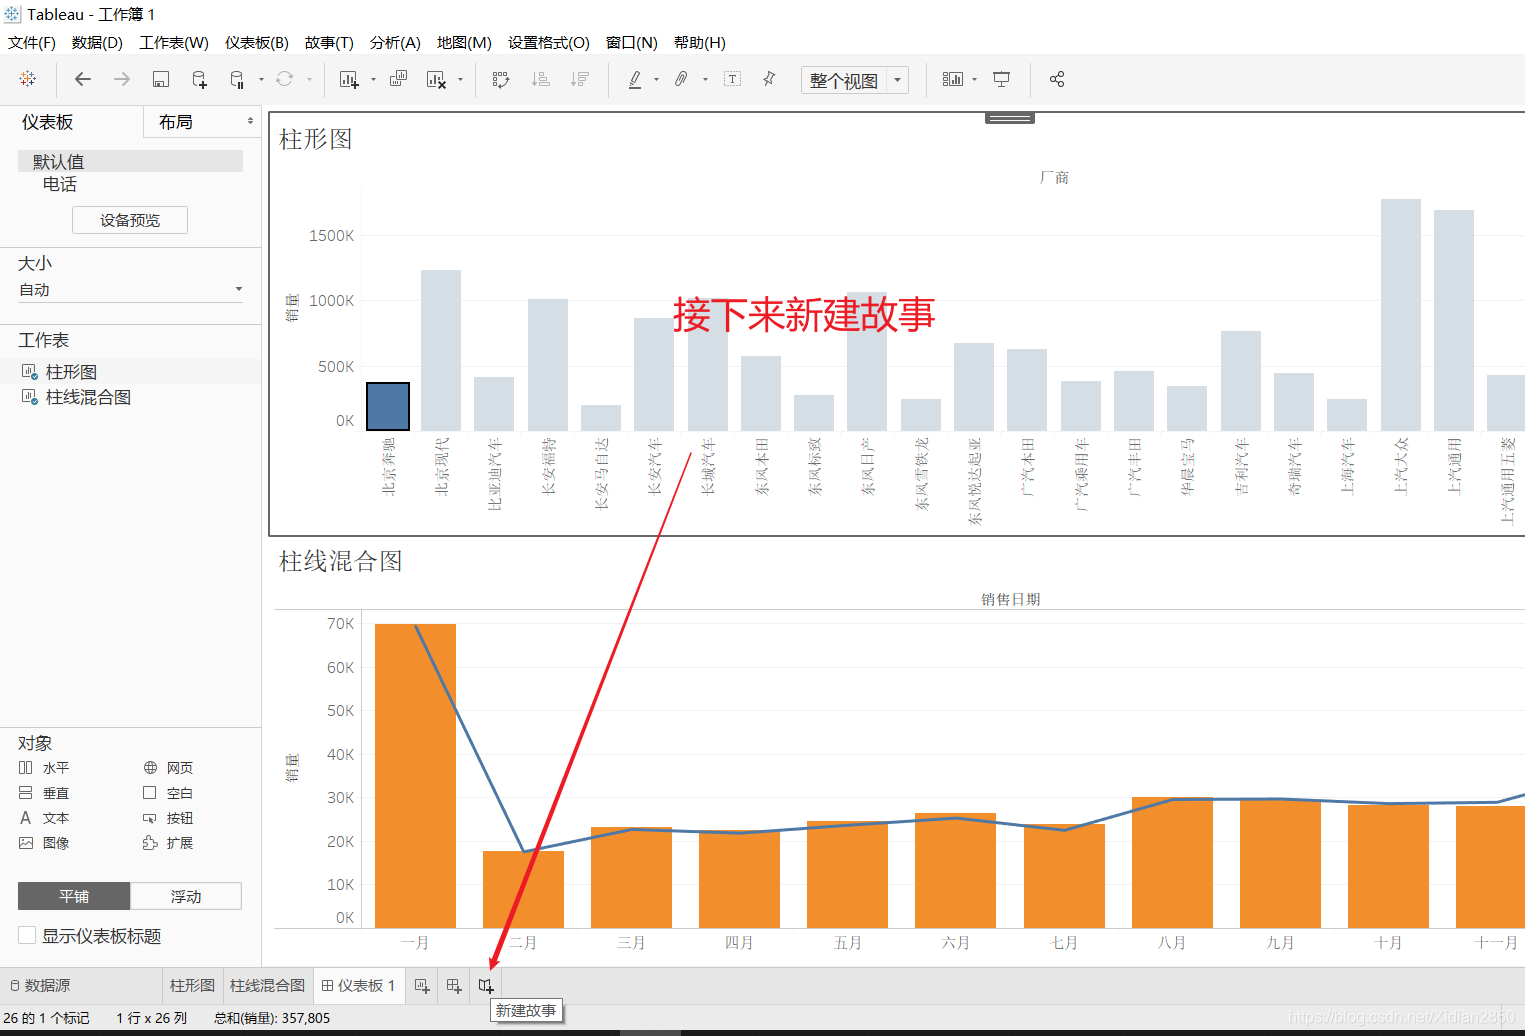Expand dropdown arrow beside paperclip group icon

[x=705, y=79]
